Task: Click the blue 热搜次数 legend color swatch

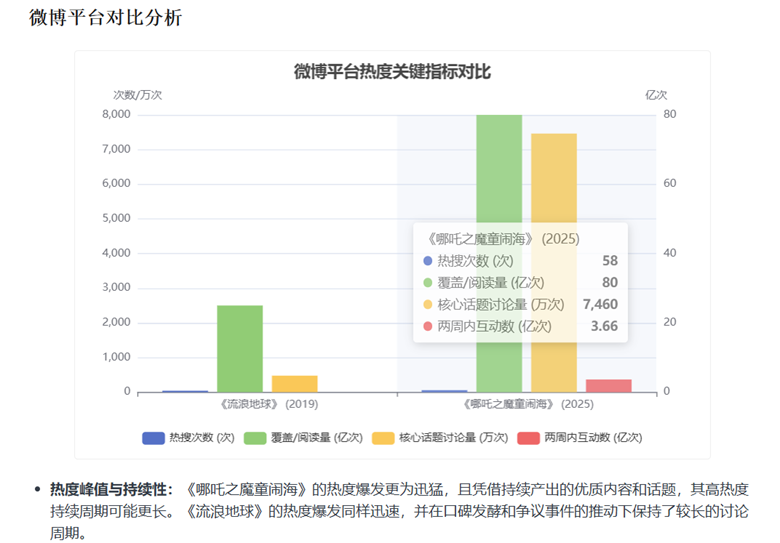Action: click(x=153, y=438)
